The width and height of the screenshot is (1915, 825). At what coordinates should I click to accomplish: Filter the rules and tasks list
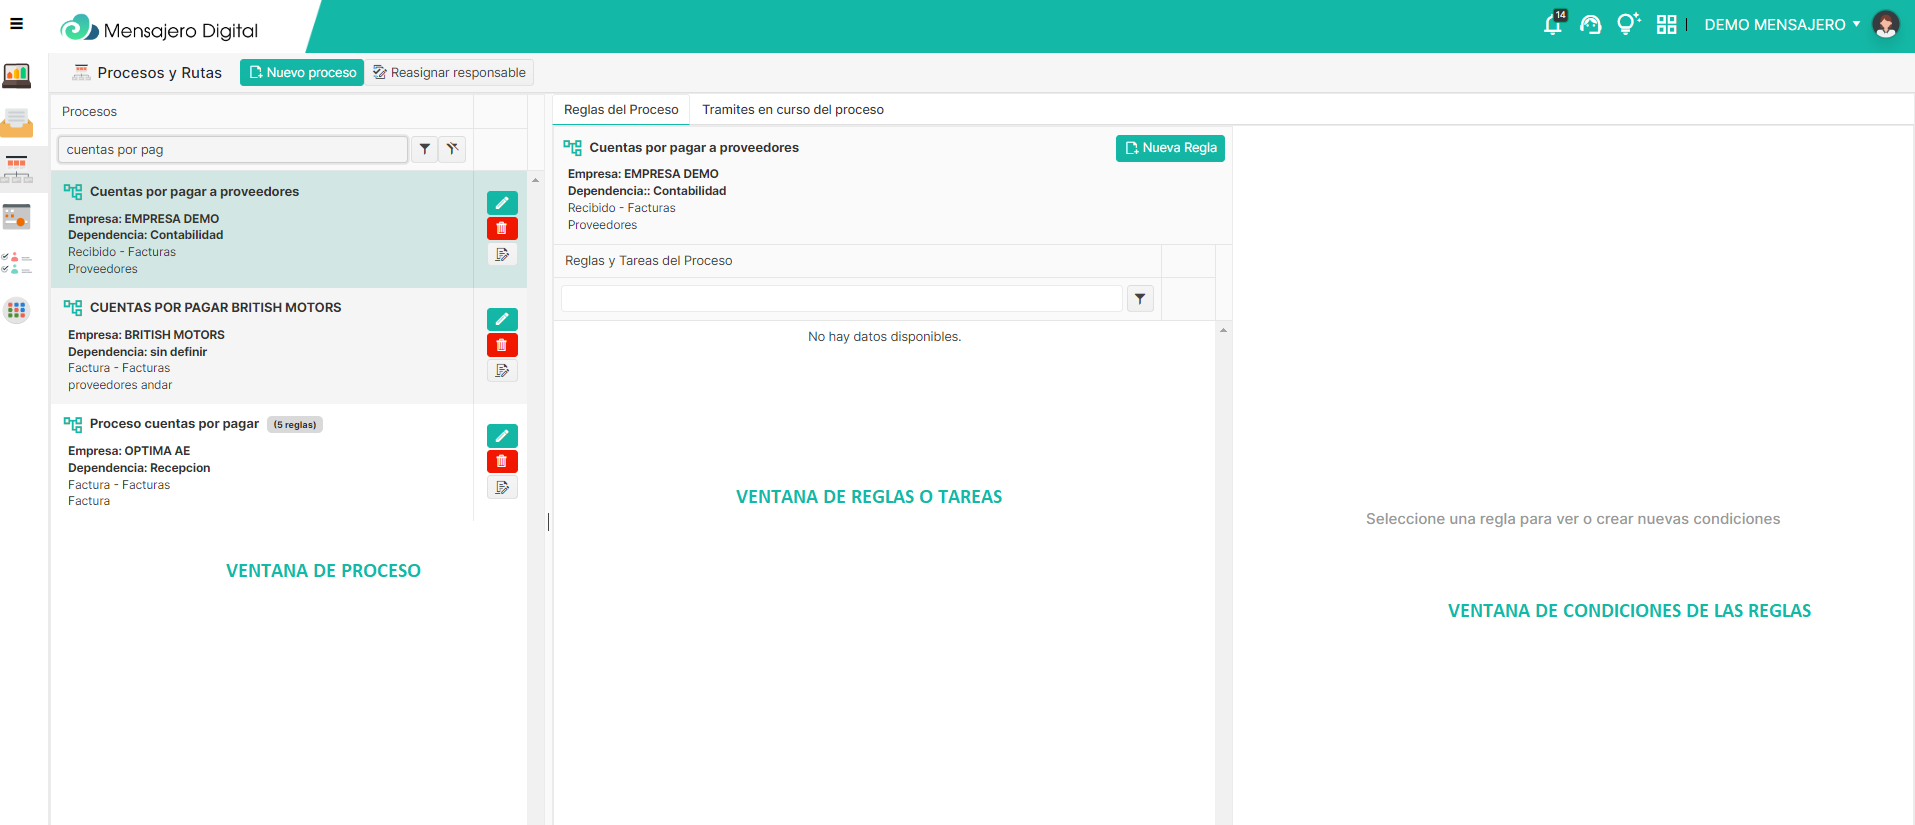pyautogui.click(x=1140, y=299)
